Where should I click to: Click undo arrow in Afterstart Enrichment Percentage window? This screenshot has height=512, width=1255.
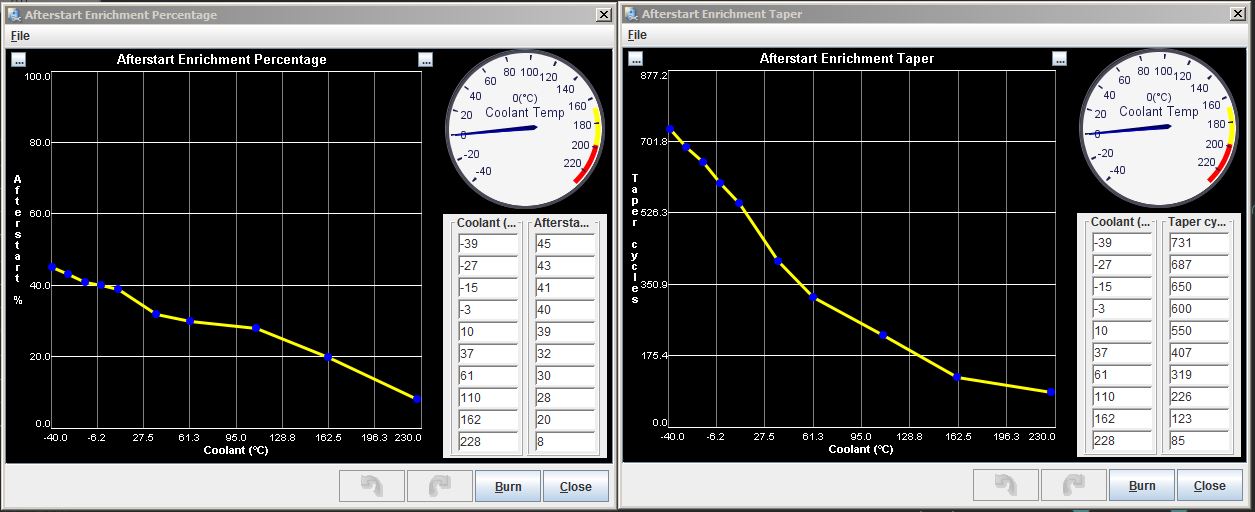coord(372,486)
